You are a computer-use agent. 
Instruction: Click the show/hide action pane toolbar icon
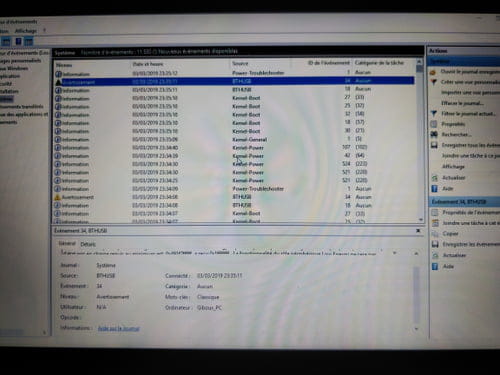pos(29,42)
